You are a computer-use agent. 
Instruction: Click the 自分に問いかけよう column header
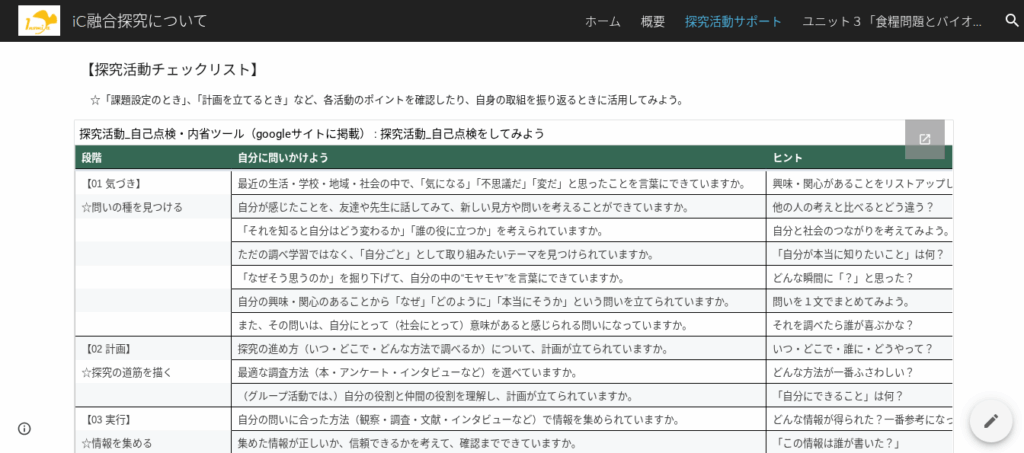click(283, 158)
